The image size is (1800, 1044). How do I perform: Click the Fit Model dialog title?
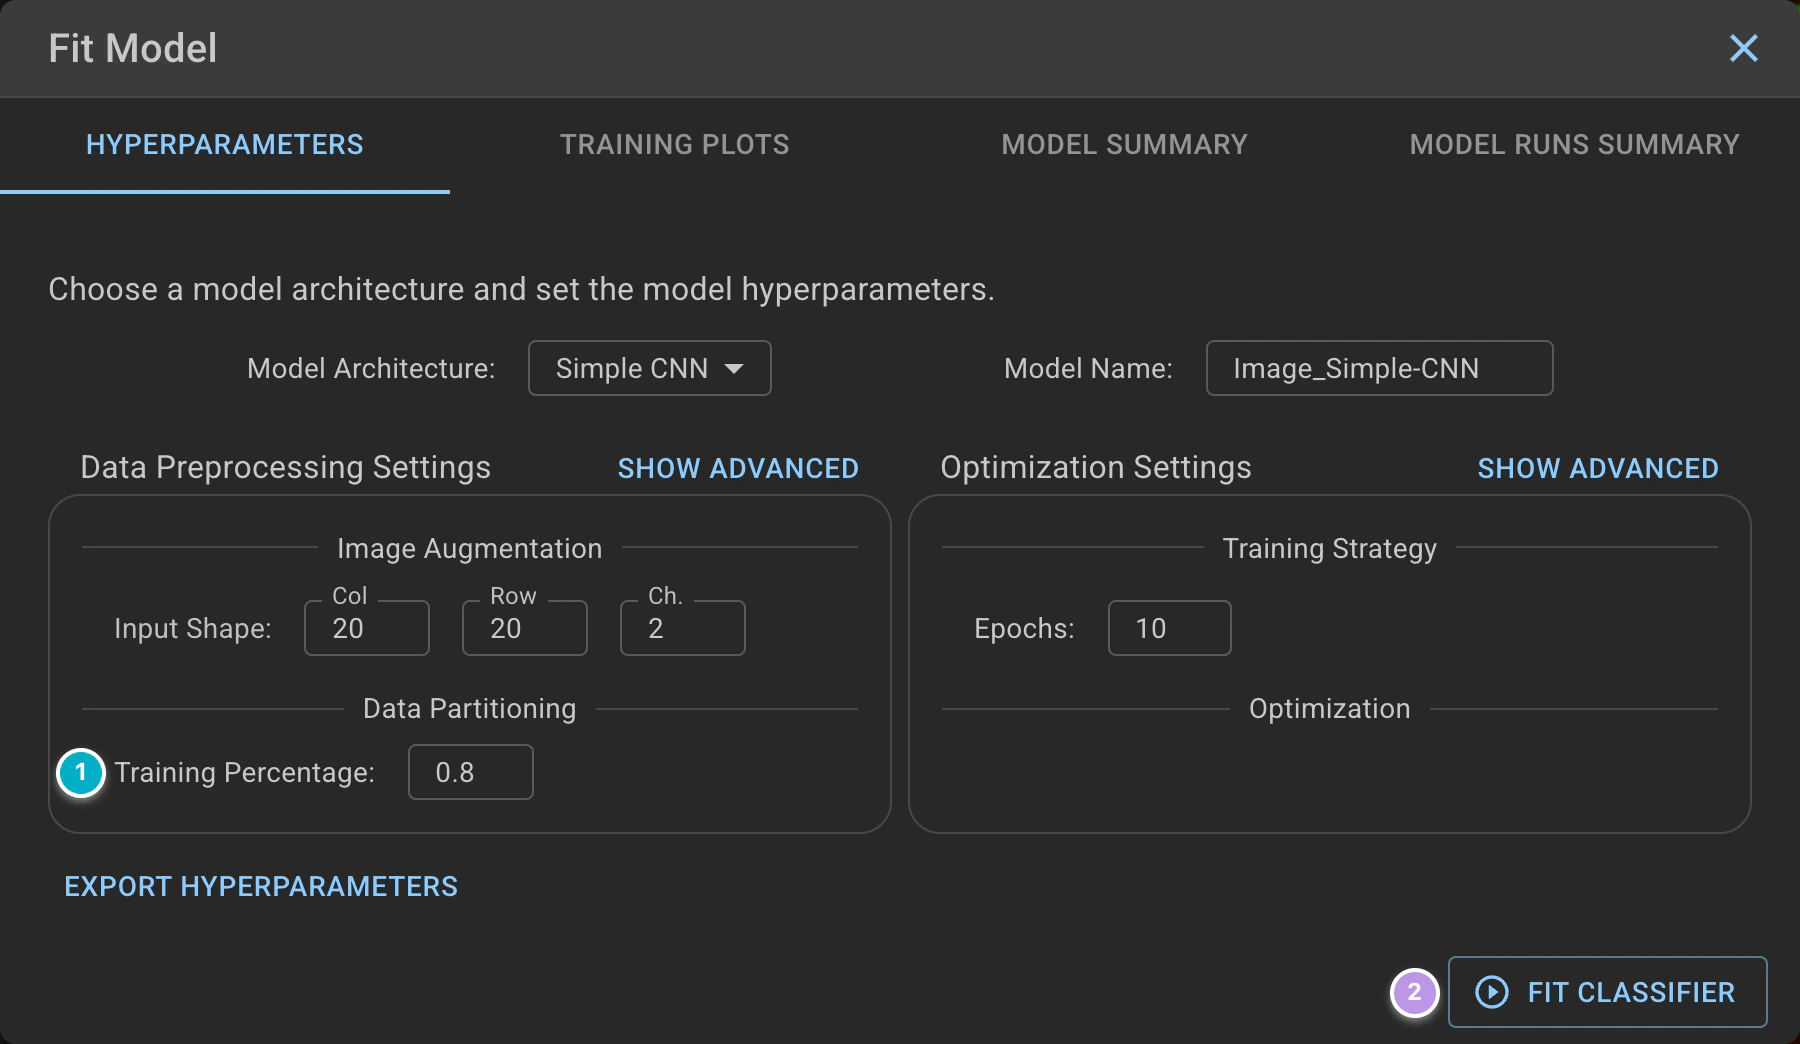click(x=133, y=48)
